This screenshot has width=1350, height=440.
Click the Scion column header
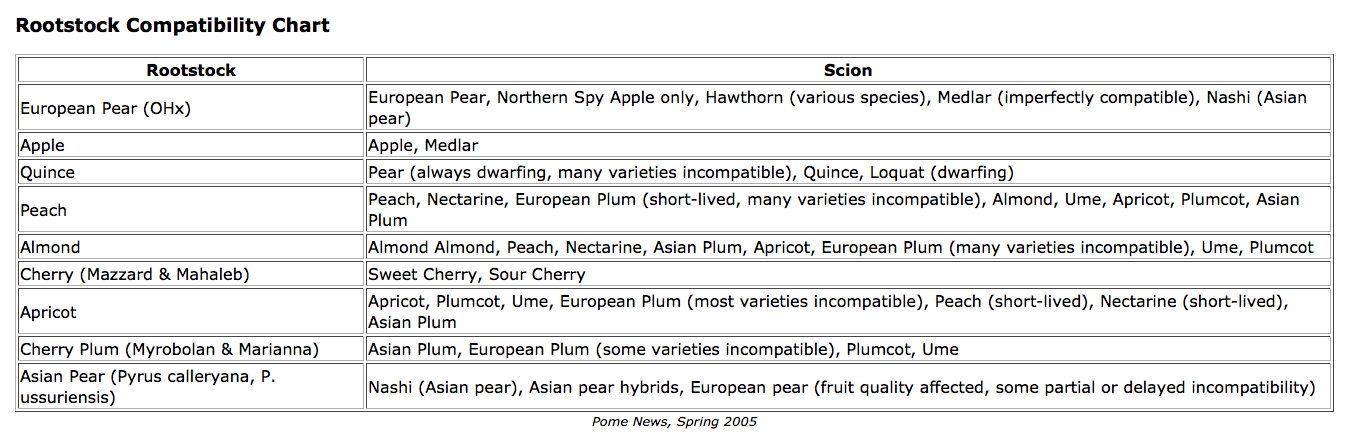click(847, 70)
